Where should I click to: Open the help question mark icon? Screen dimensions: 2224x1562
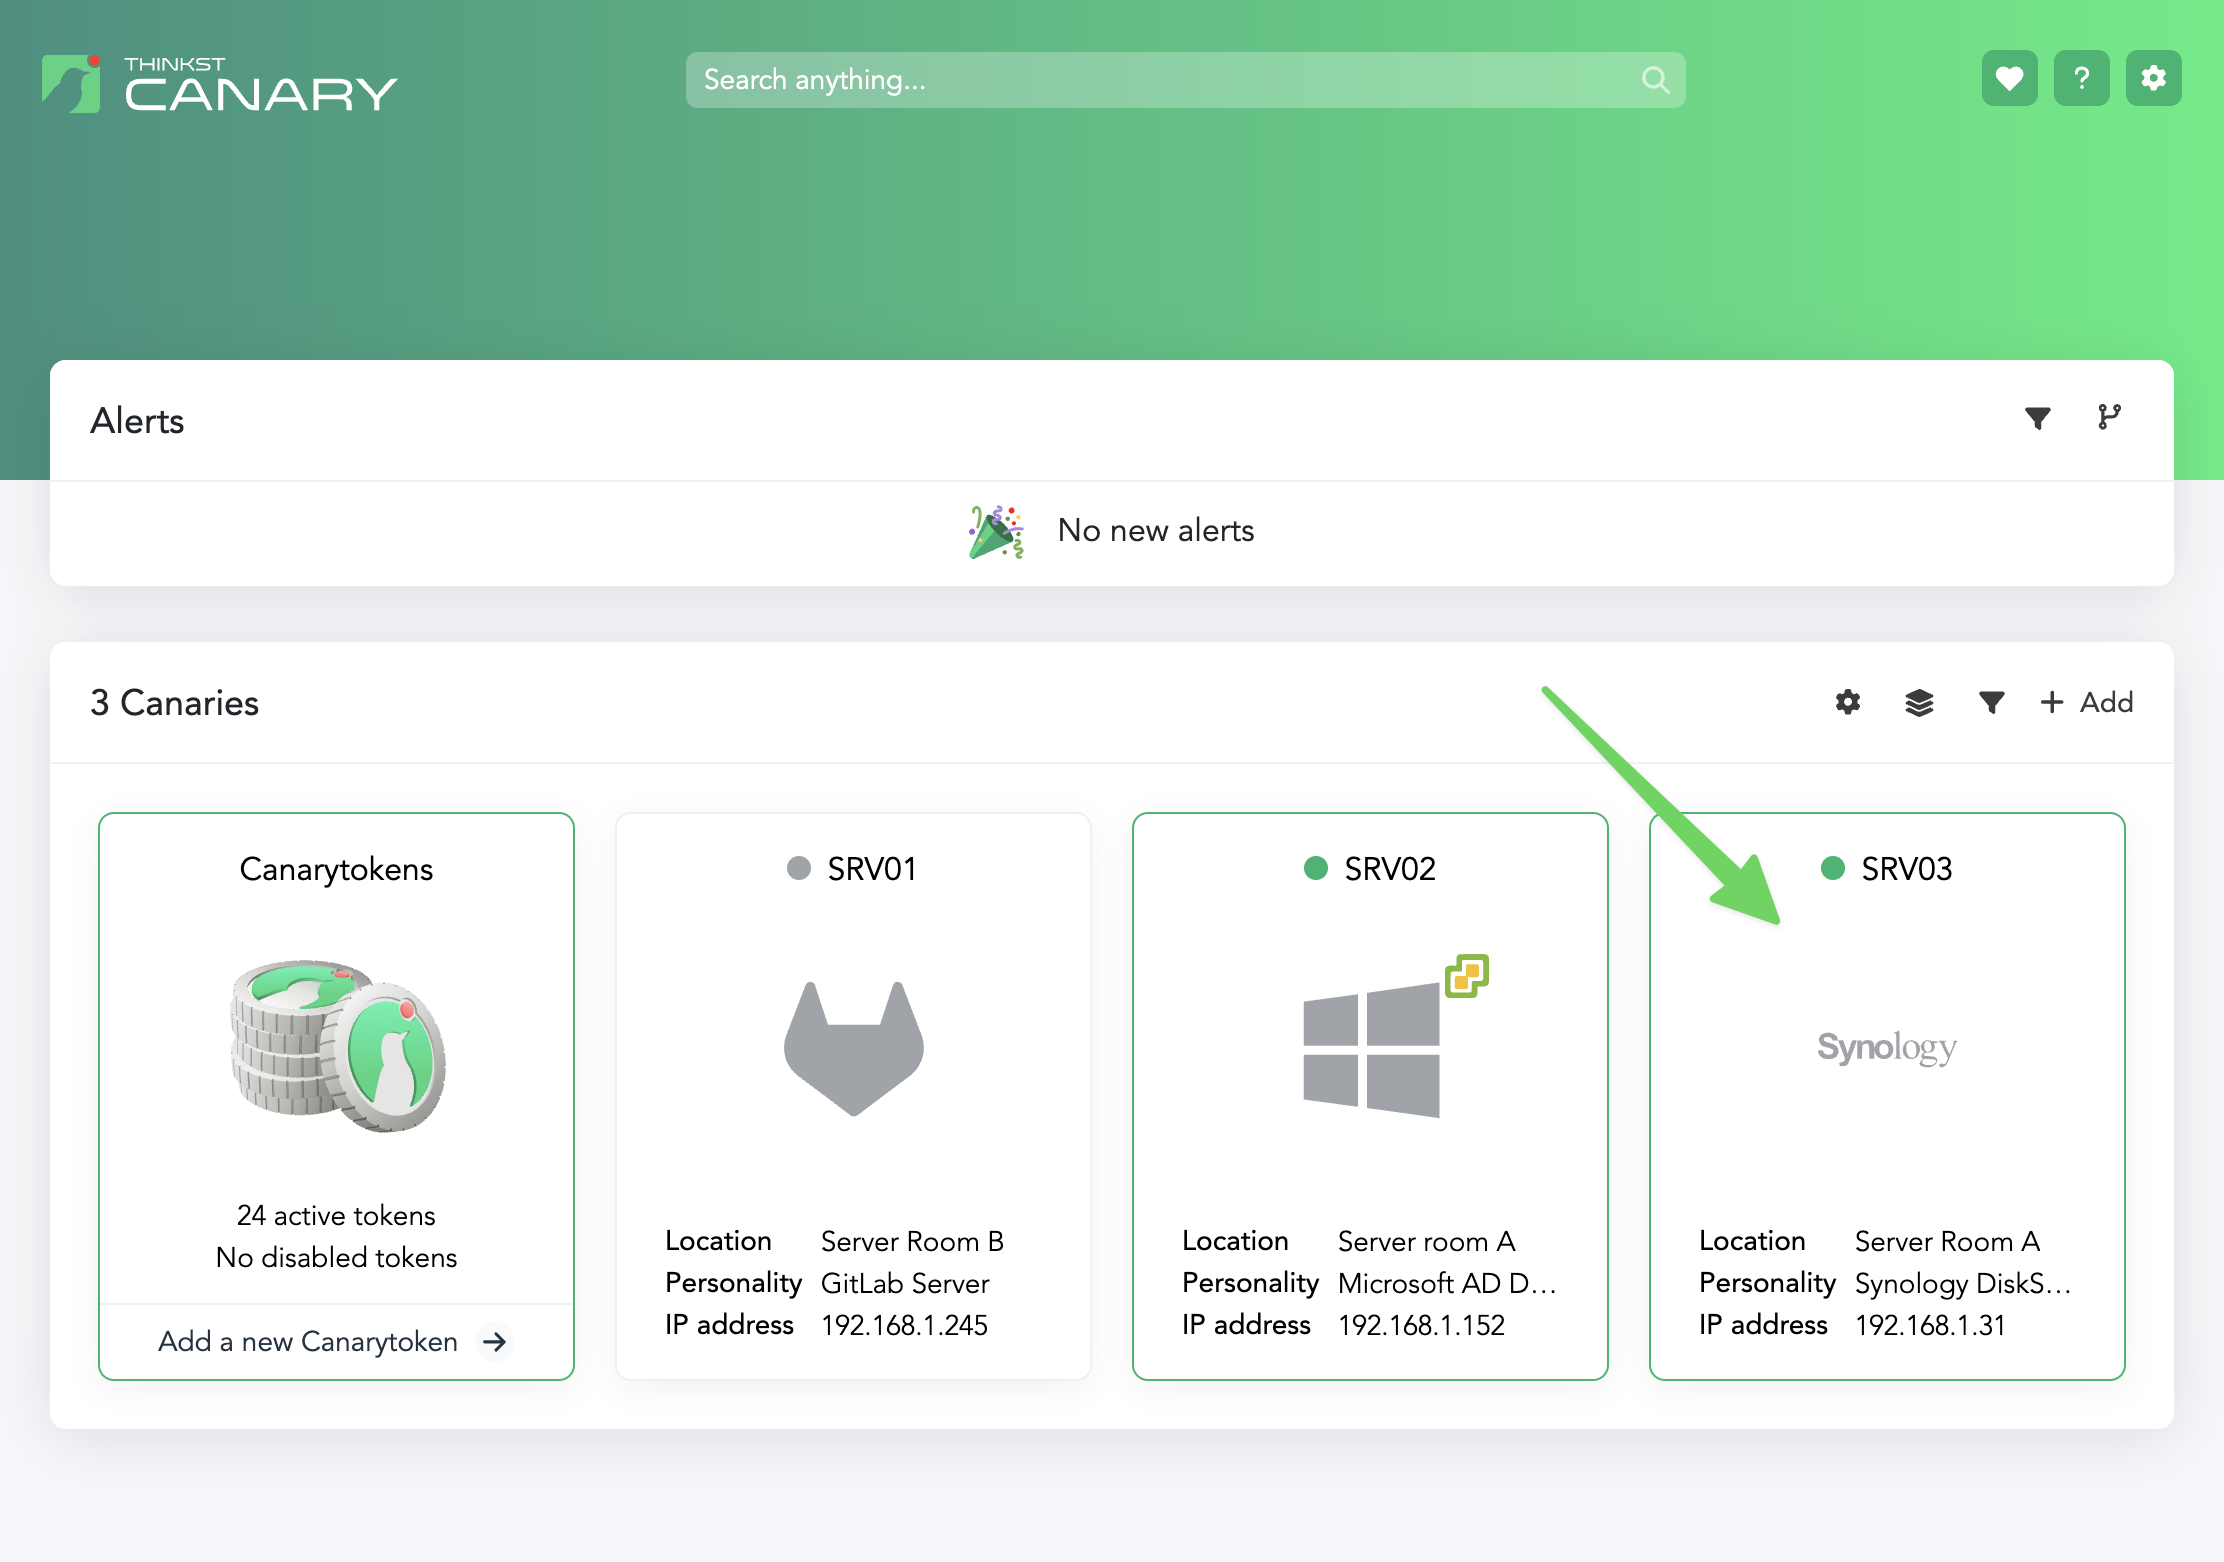pos(2081,78)
